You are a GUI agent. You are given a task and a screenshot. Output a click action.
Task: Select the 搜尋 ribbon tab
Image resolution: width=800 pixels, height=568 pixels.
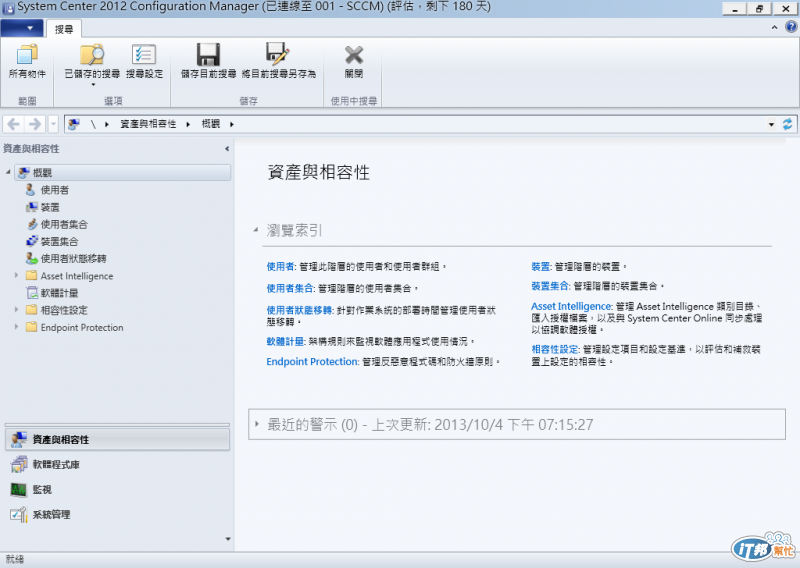[64, 29]
